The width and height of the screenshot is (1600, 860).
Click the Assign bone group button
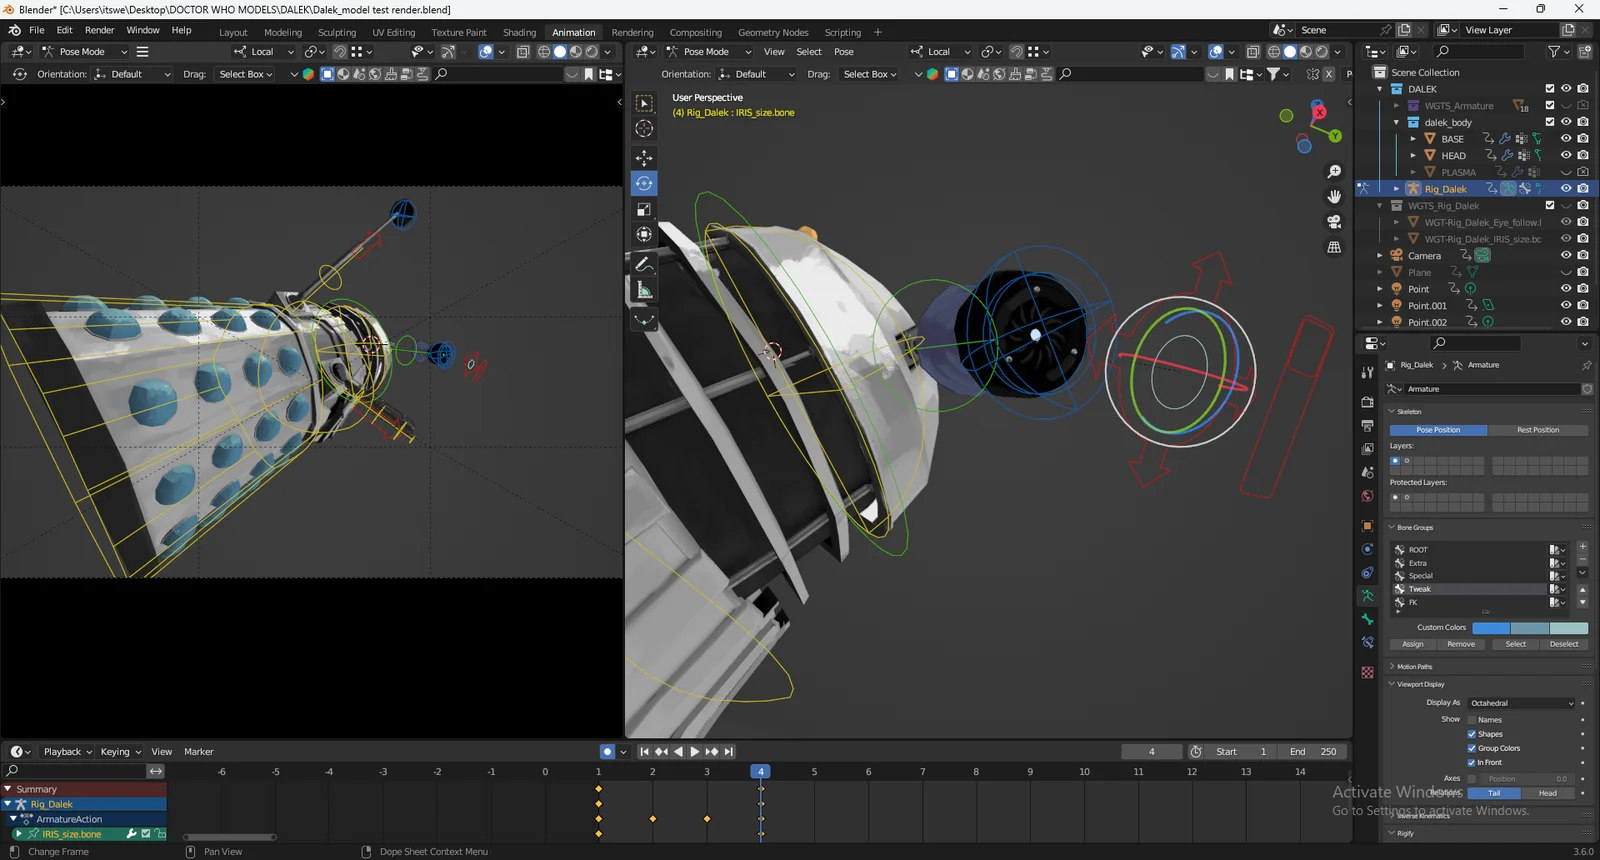tap(1412, 644)
